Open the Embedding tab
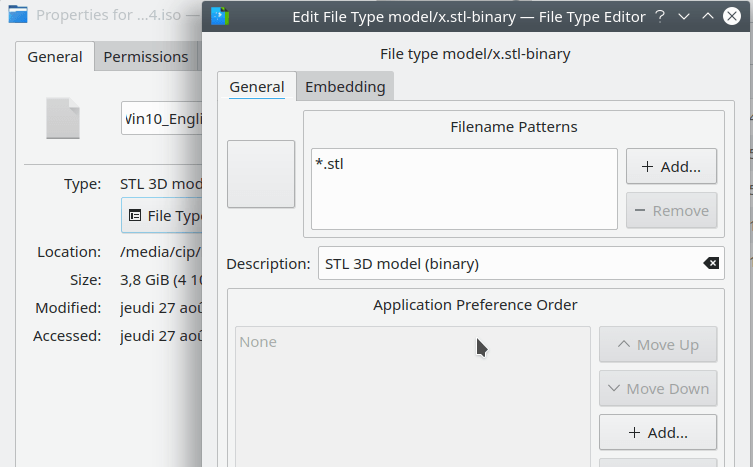Viewport: 753px width, 467px height. pos(345,87)
